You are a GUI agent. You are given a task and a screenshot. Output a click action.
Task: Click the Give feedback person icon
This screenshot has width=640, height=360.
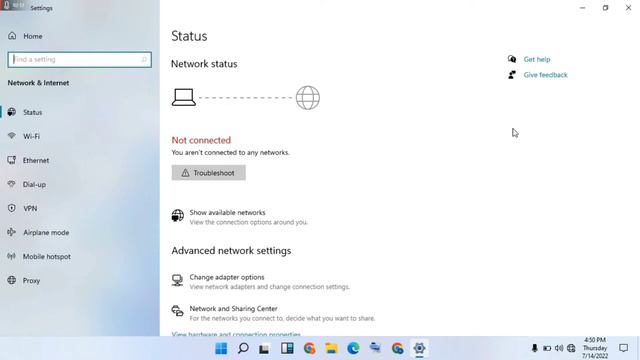[x=511, y=75]
